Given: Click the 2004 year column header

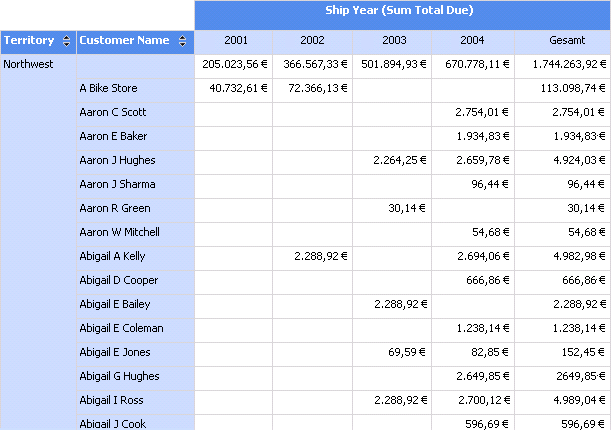Looking at the screenshot, I should [473, 41].
